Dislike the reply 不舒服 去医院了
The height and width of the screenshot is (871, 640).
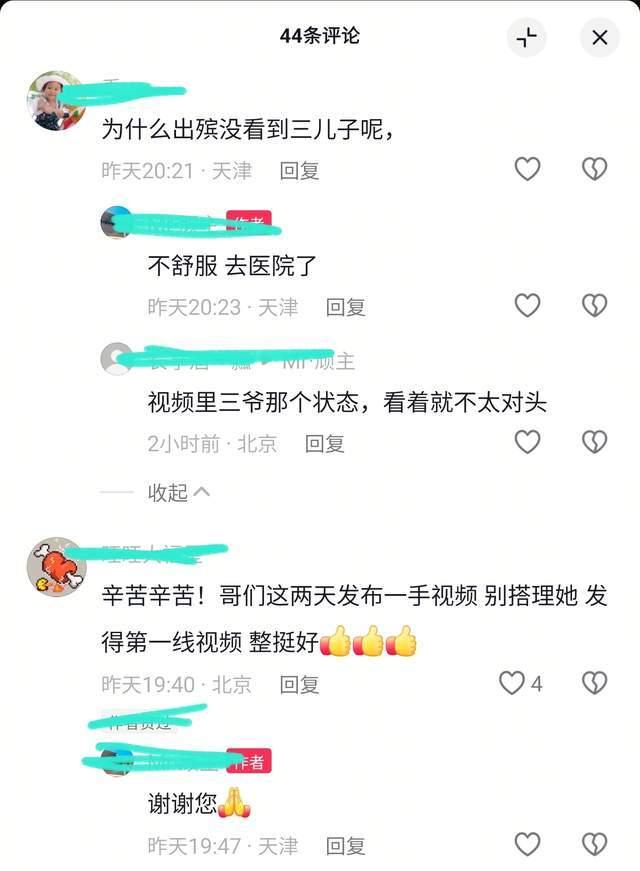[x=594, y=306]
